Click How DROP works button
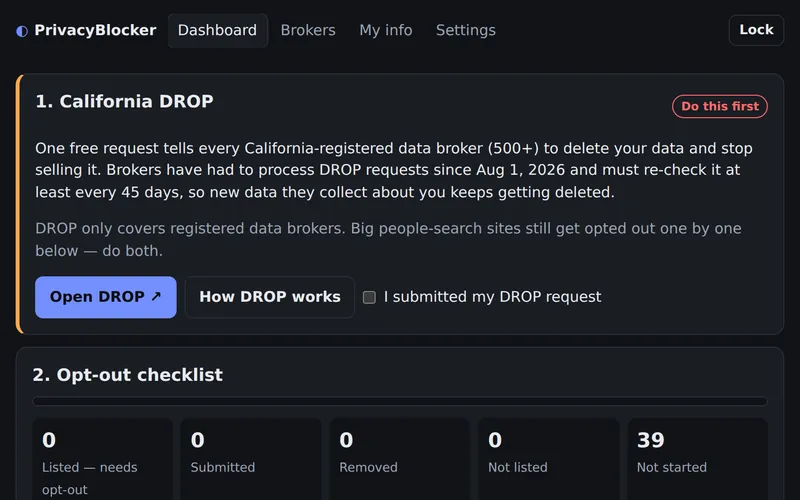 [x=270, y=297]
